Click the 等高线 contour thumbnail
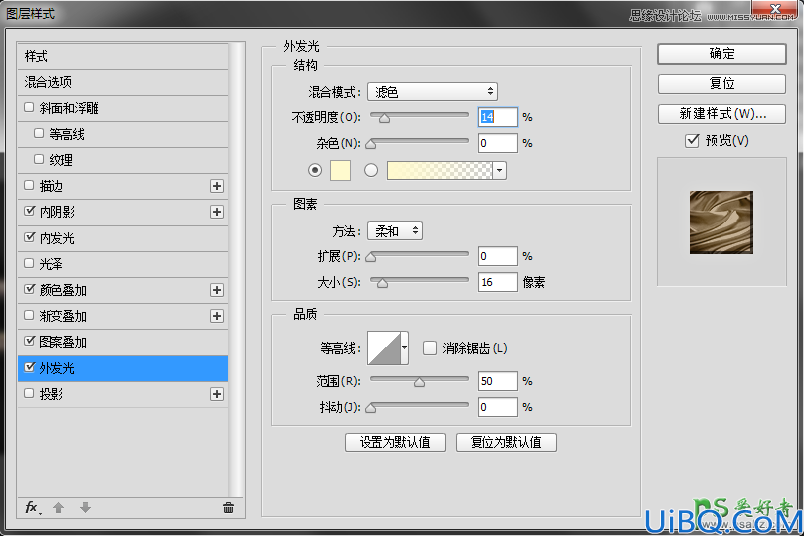The width and height of the screenshot is (804, 536). coord(384,348)
